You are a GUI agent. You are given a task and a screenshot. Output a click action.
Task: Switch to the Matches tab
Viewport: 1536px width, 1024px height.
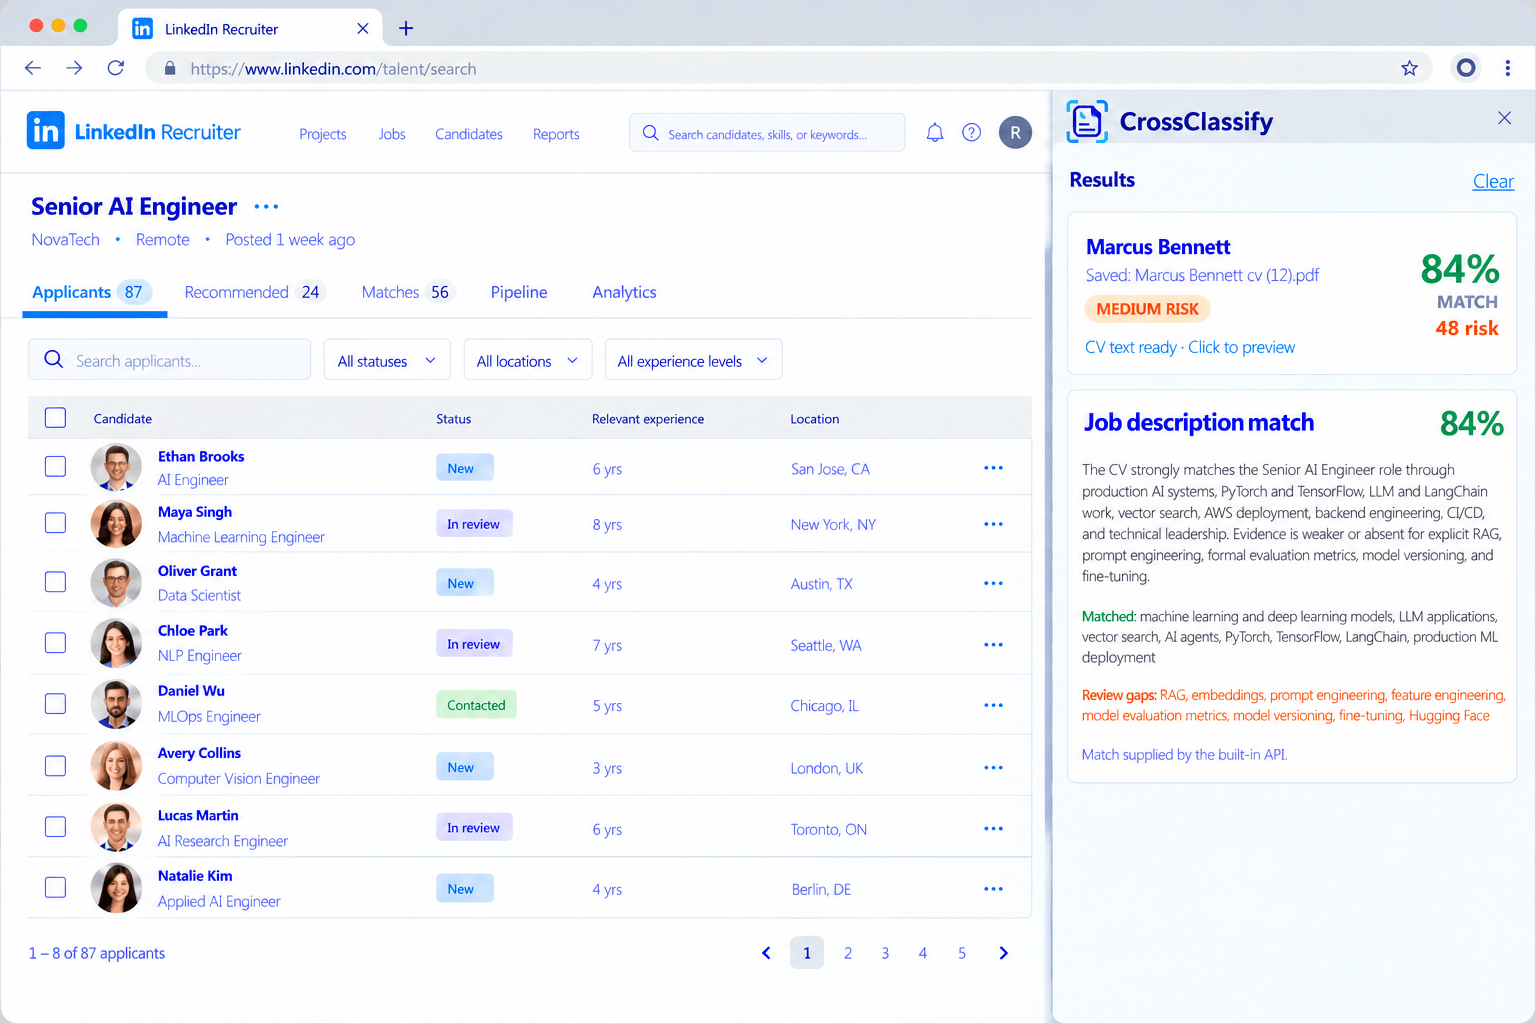408,292
